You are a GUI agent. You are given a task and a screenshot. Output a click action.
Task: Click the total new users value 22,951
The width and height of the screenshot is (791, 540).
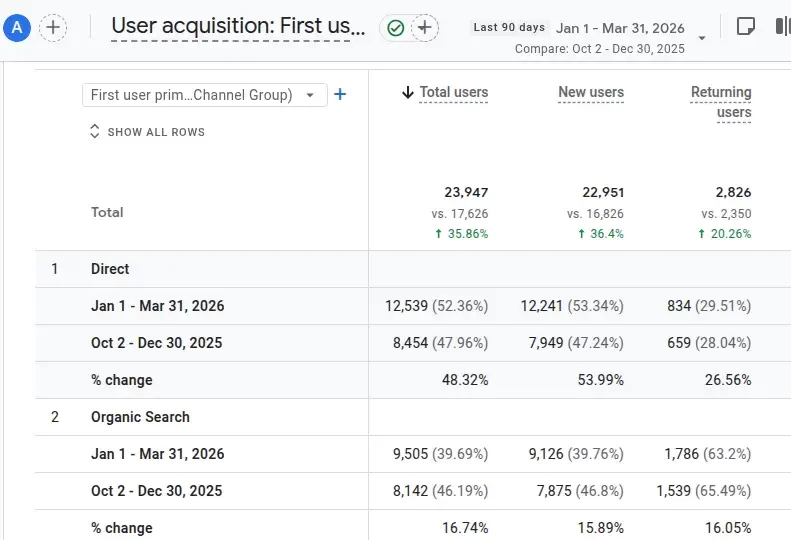[603, 192]
